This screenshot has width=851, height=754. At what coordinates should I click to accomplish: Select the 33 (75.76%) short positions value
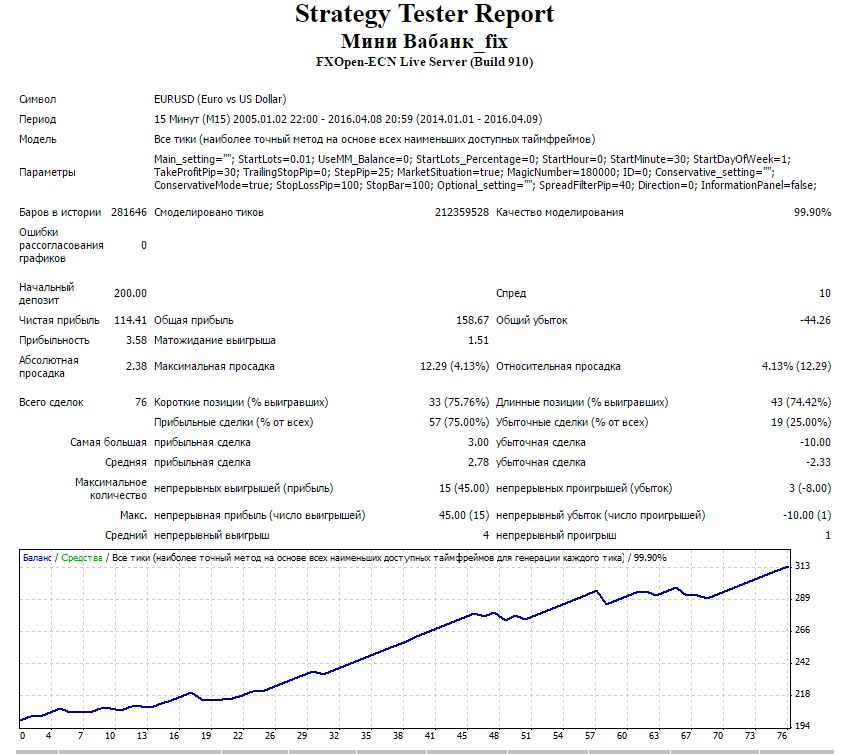(x=459, y=402)
